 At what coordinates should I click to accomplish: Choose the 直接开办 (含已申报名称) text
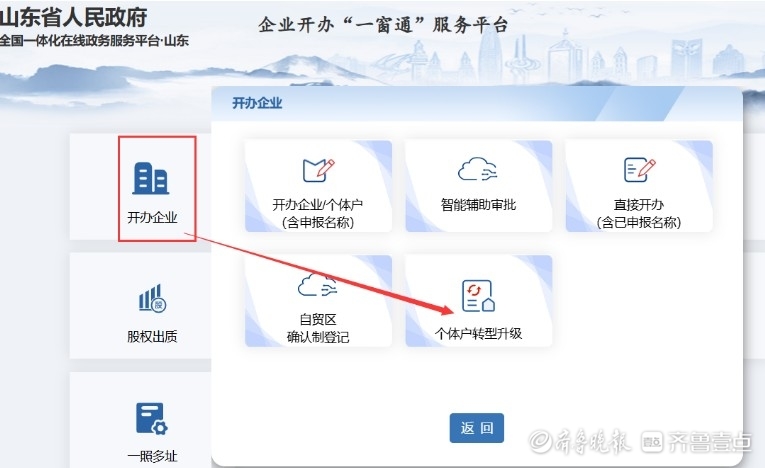click(x=638, y=213)
